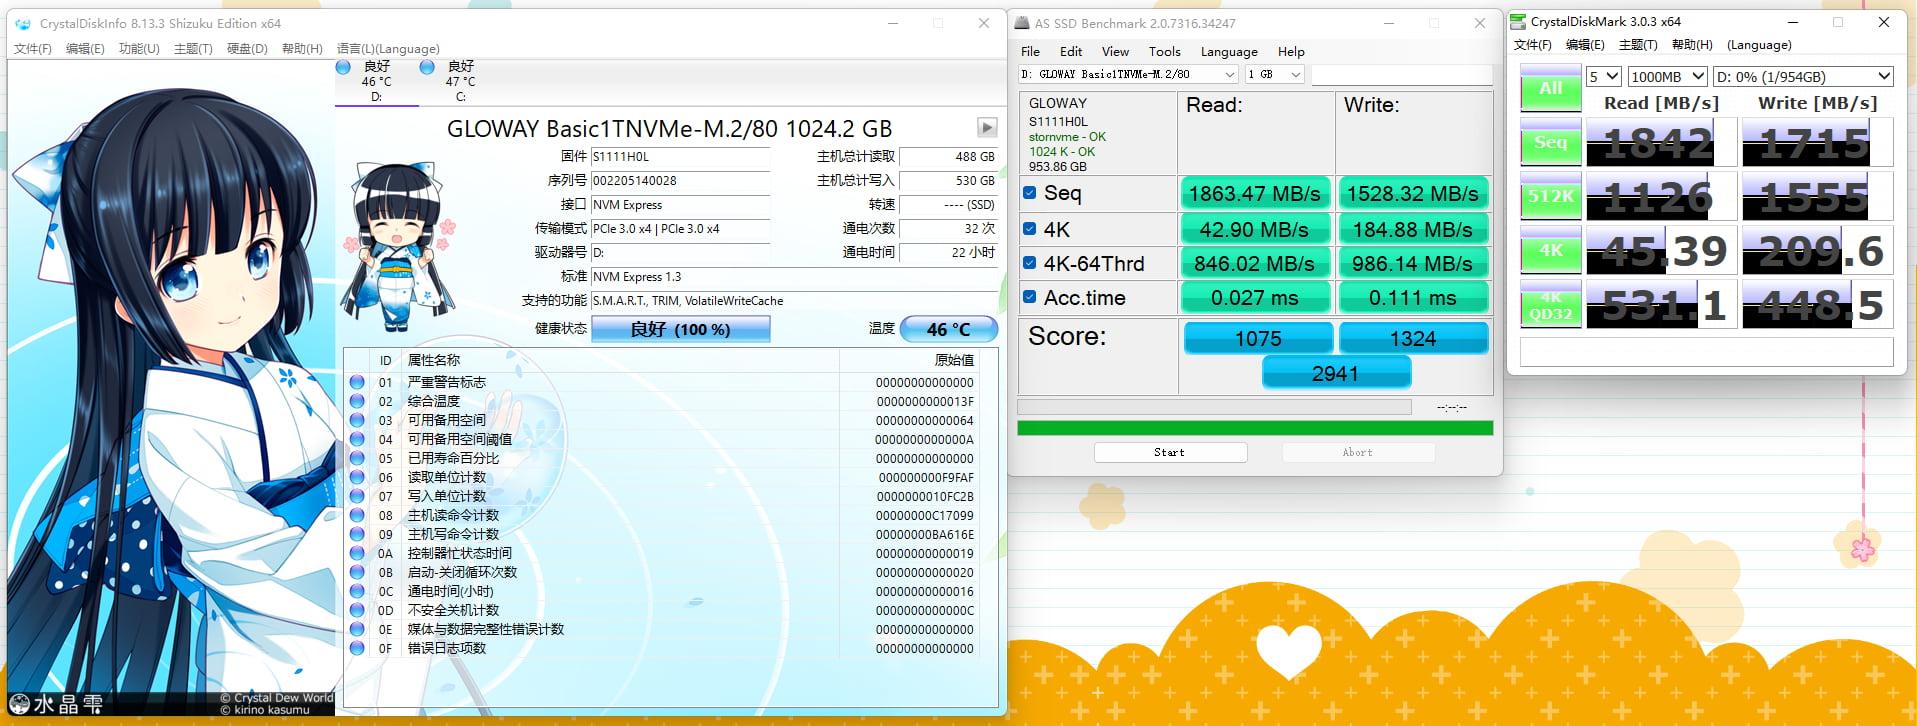
Task: Open 硬盘(D) menu in CrystalDiskInfo
Action: pyautogui.click(x=247, y=49)
